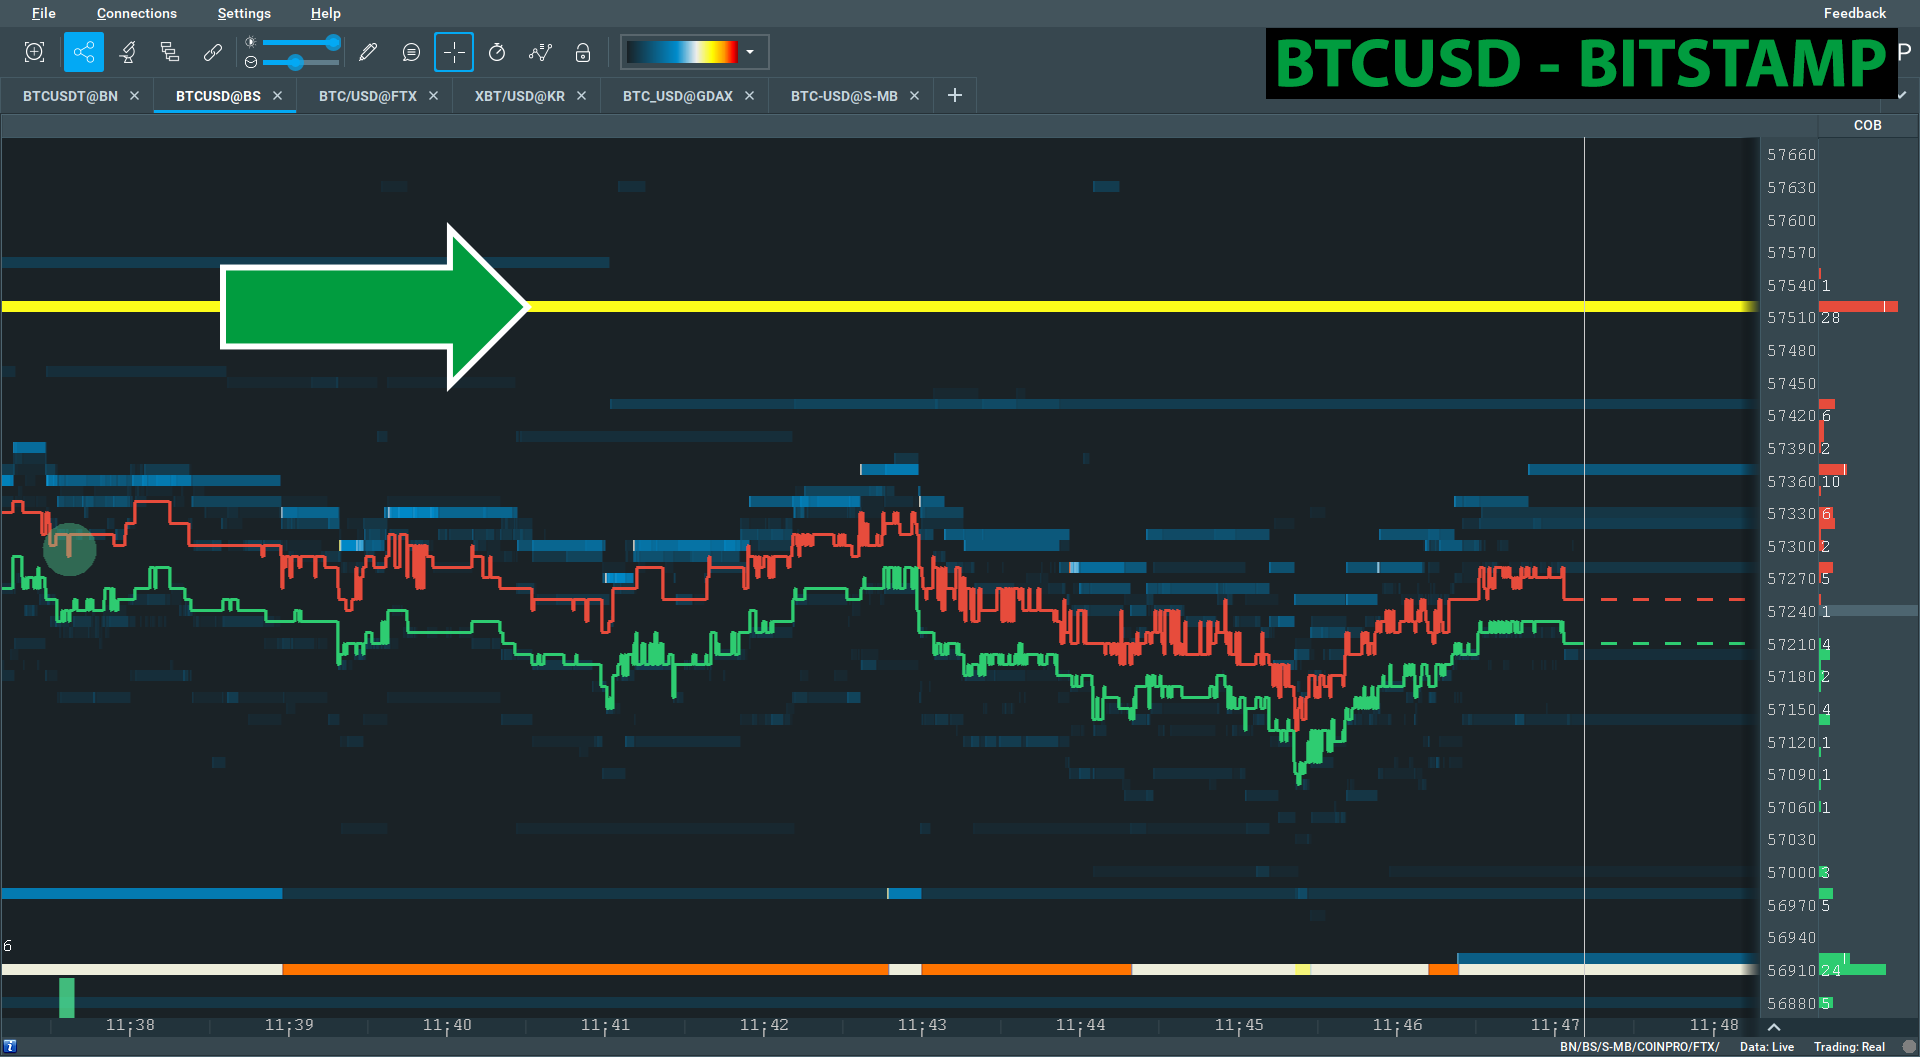The height and width of the screenshot is (1057, 1920).
Task: Click the Trading: Real status
Action: pos(1849,1047)
